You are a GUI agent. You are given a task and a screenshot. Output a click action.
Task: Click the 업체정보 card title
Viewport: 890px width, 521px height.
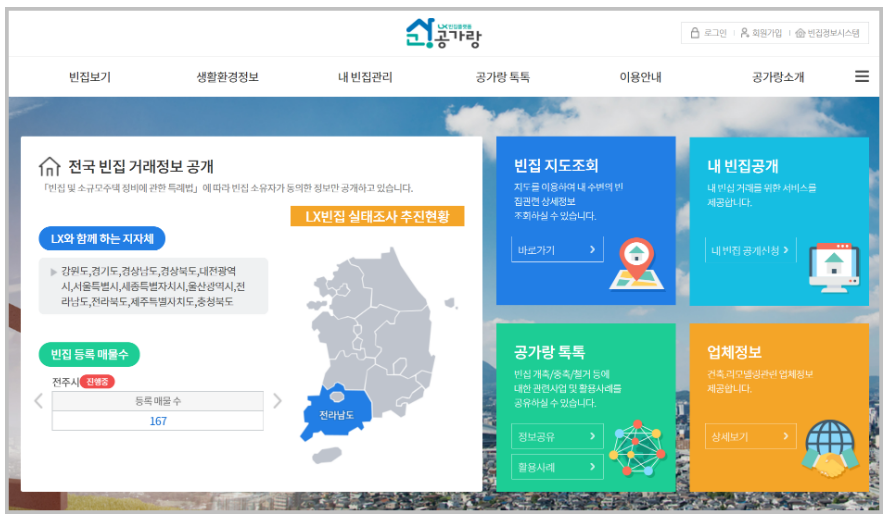[x=734, y=352]
